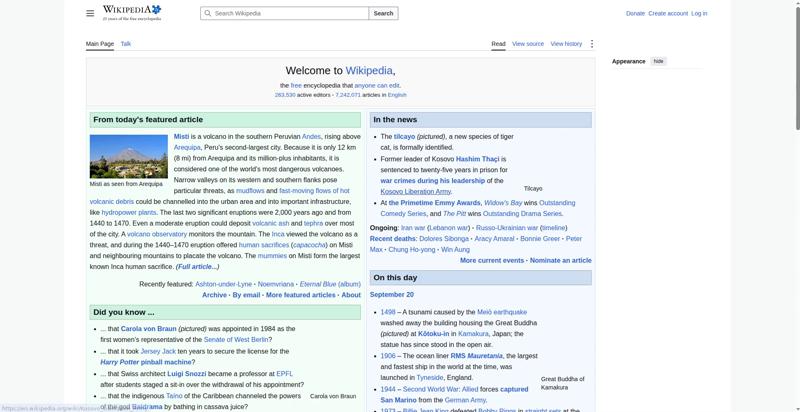The width and height of the screenshot is (800, 412).
Task: Click the 'Misti as seen from Arequipa' caption
Action: (x=126, y=184)
